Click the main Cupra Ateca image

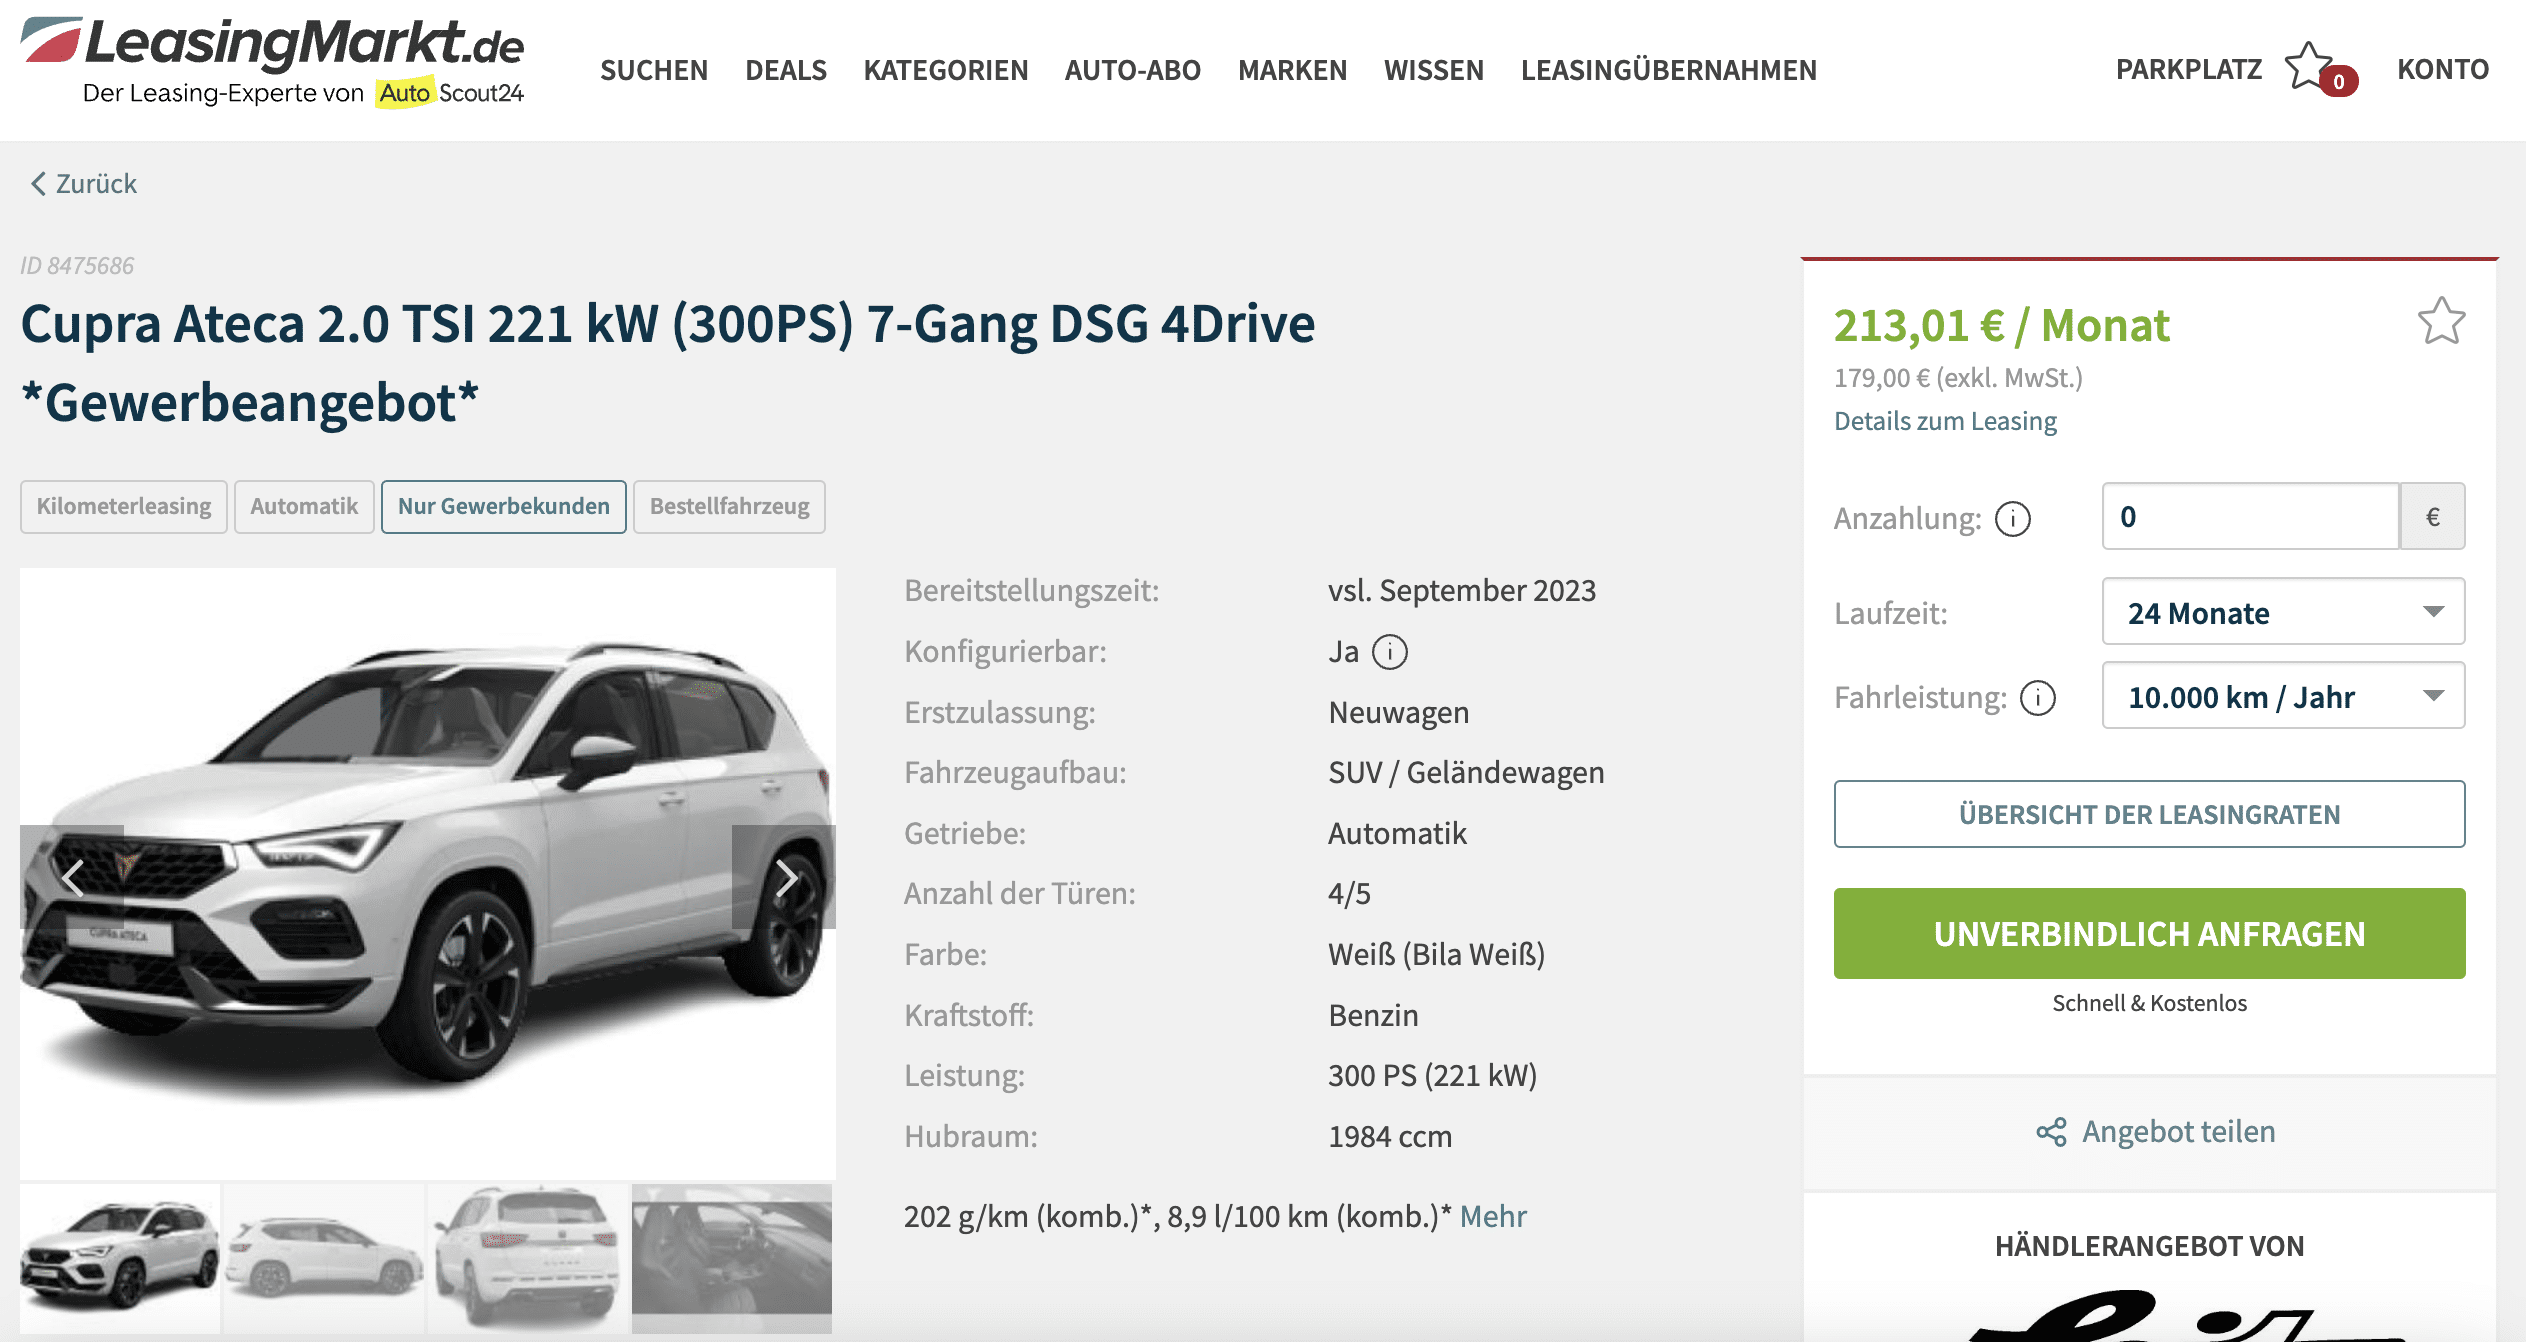pyautogui.click(x=428, y=874)
